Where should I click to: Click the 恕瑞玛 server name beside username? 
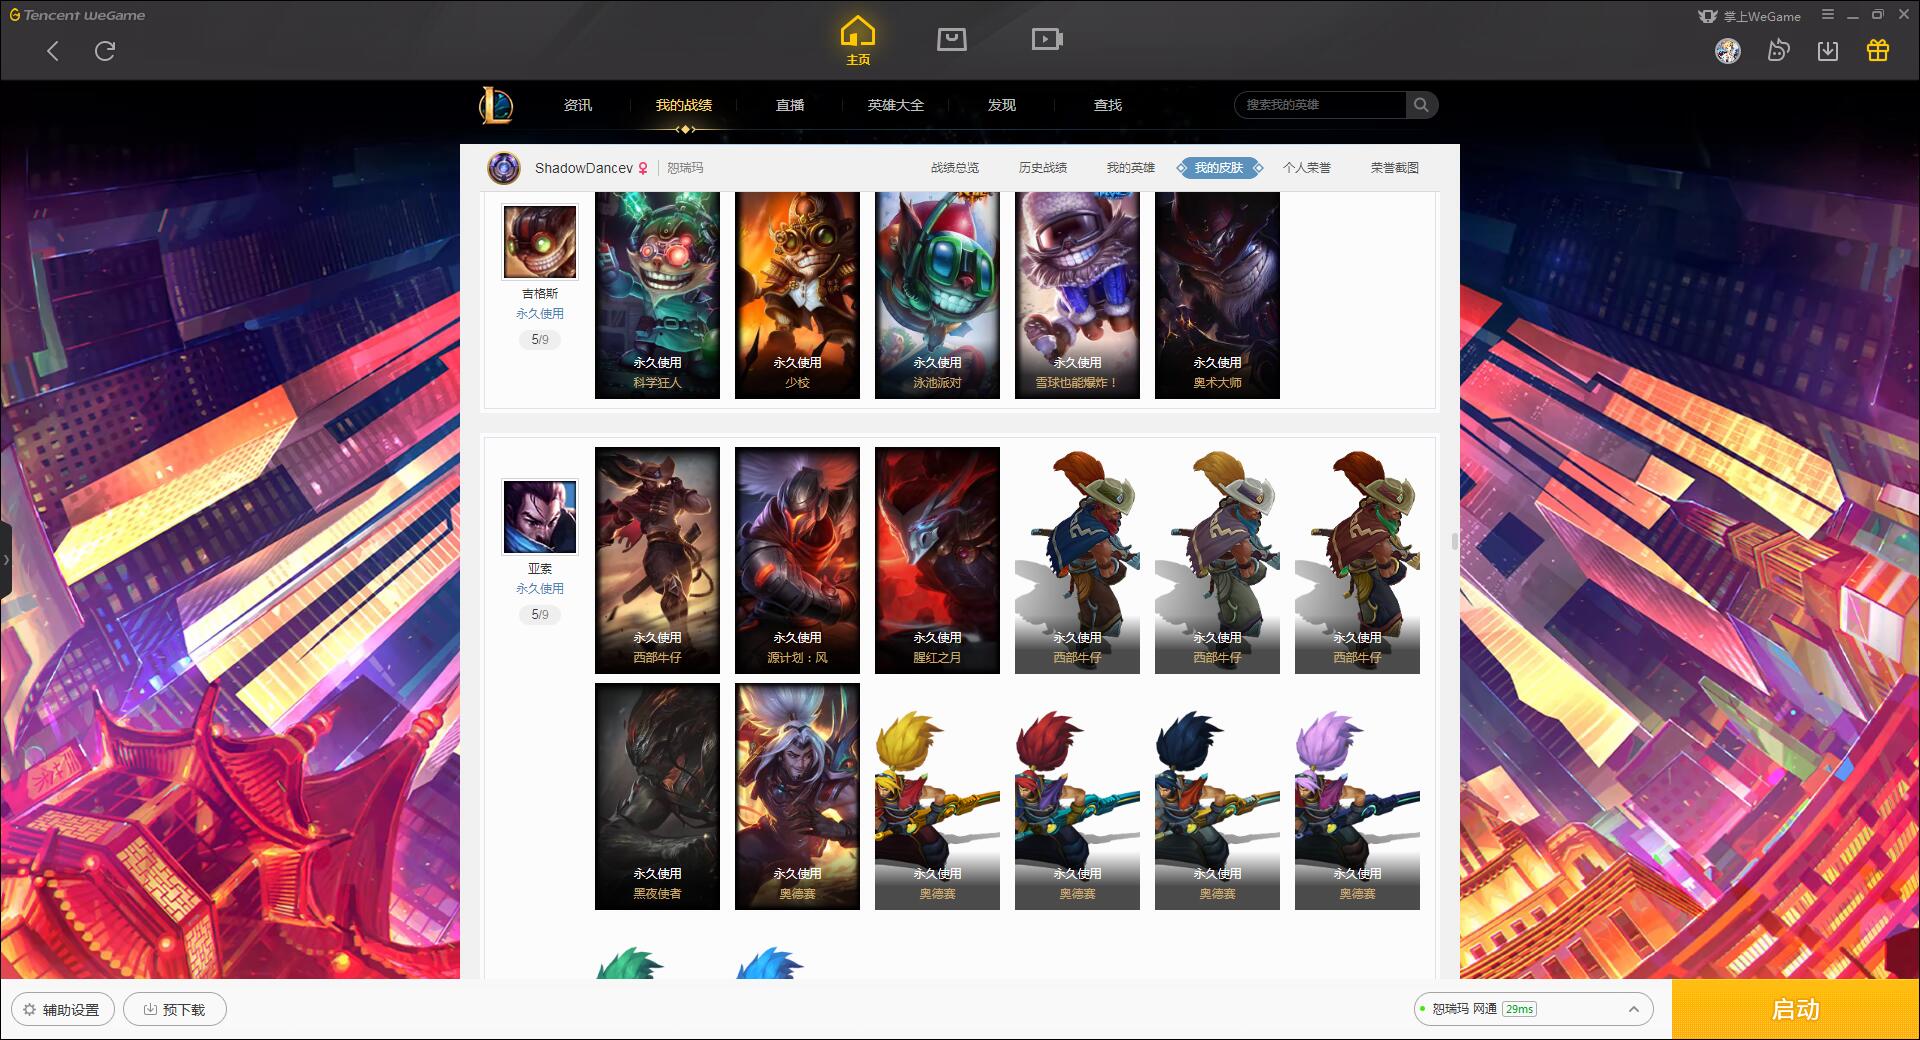pyautogui.click(x=685, y=168)
